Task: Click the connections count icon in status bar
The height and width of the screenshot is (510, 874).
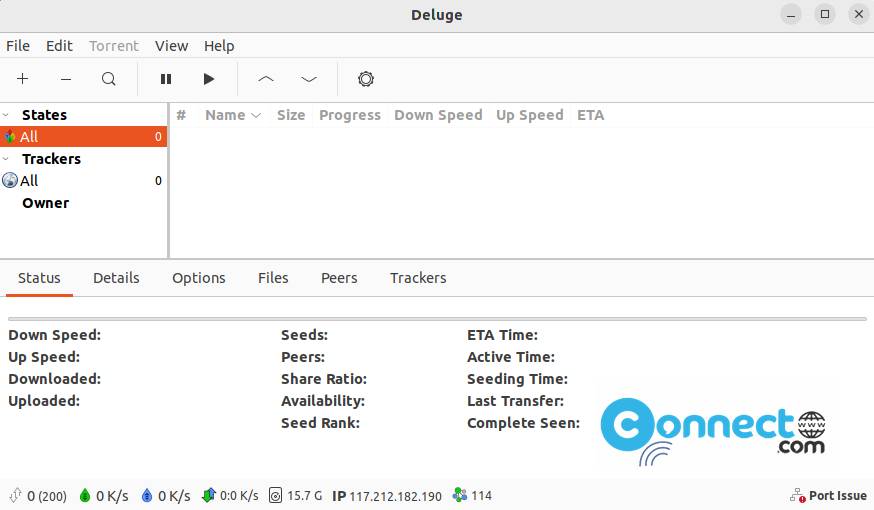Action: (x=15, y=495)
